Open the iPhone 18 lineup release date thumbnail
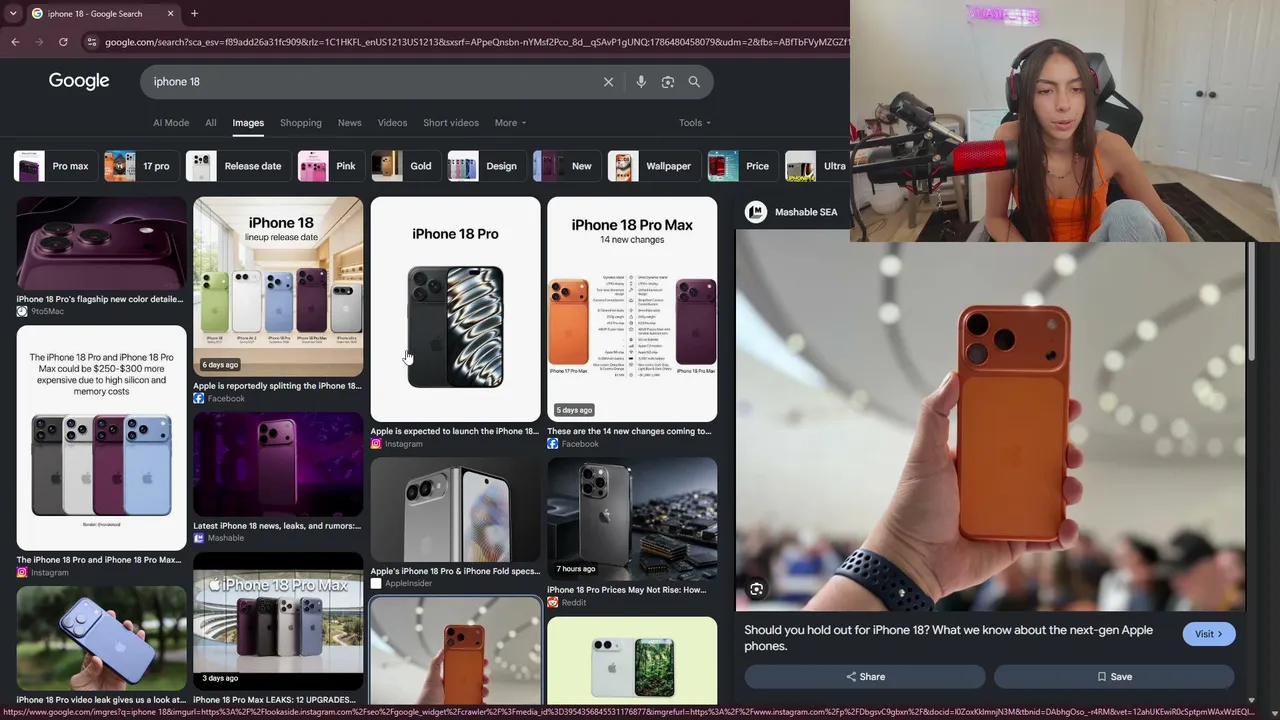 [x=278, y=287]
